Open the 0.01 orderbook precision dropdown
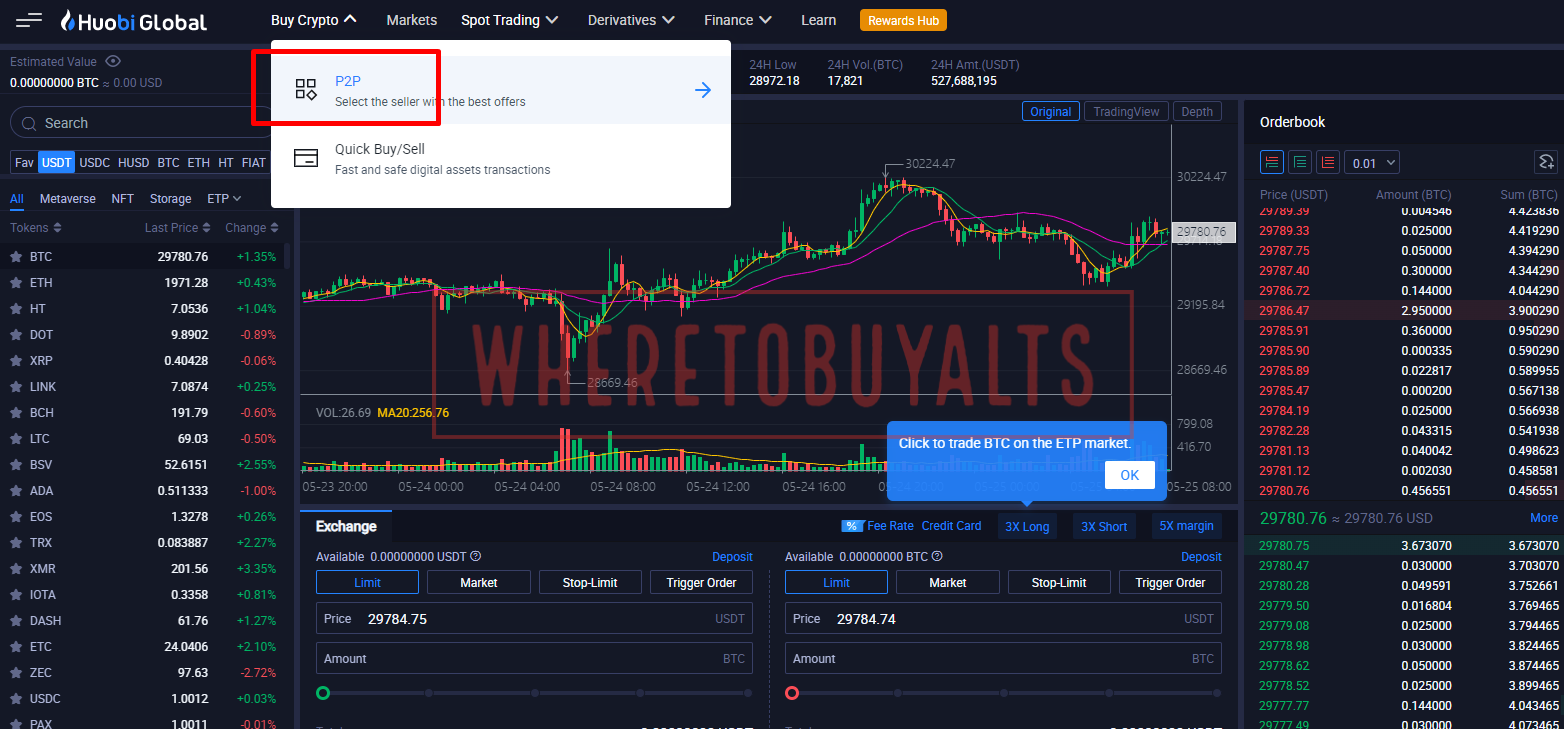 pyautogui.click(x=1372, y=162)
